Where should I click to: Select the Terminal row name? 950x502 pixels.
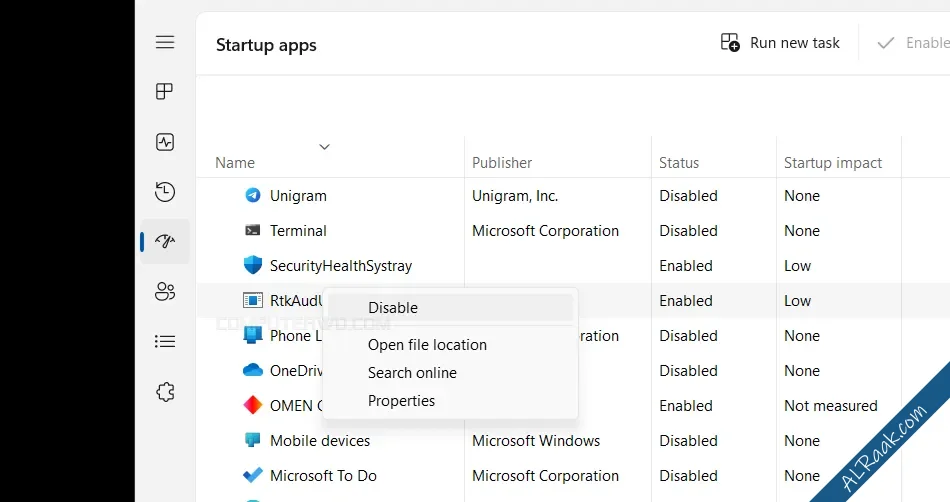point(298,231)
